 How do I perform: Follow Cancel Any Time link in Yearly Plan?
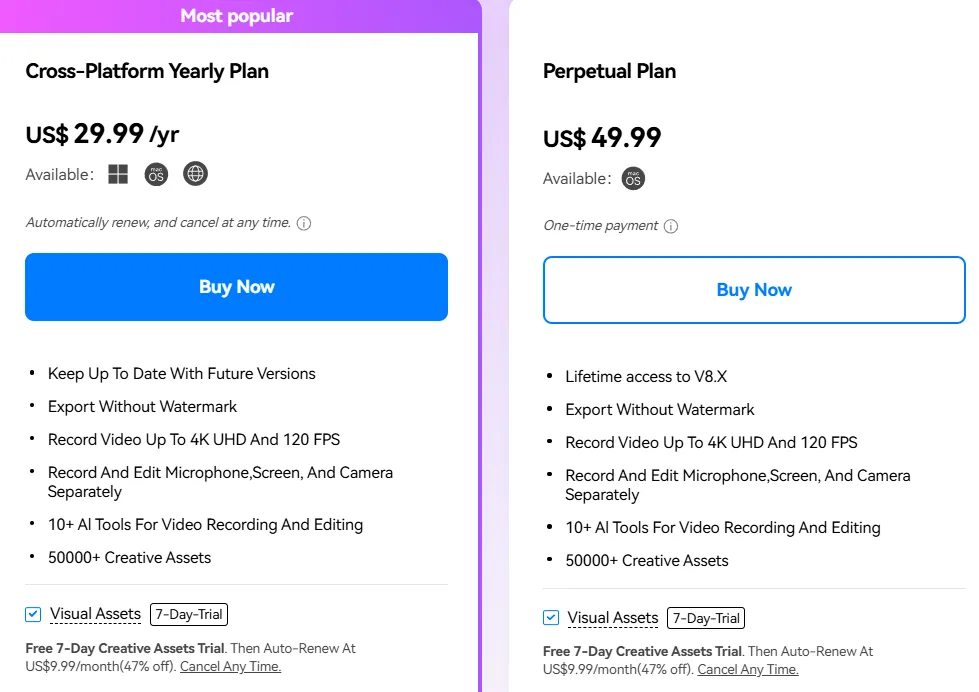point(231,667)
